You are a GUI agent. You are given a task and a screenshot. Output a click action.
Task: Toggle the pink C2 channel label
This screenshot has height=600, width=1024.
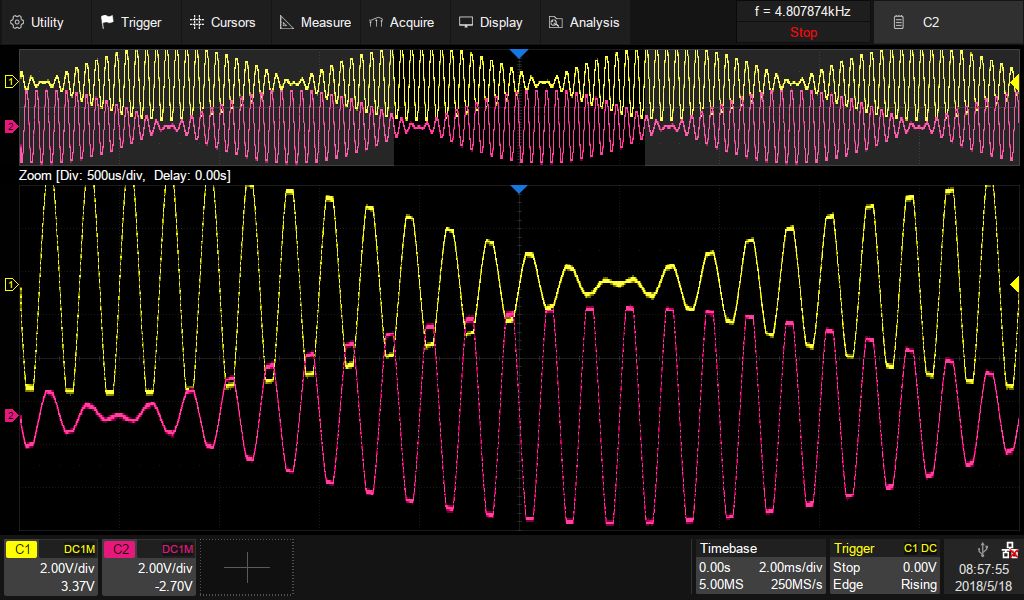tap(120, 549)
